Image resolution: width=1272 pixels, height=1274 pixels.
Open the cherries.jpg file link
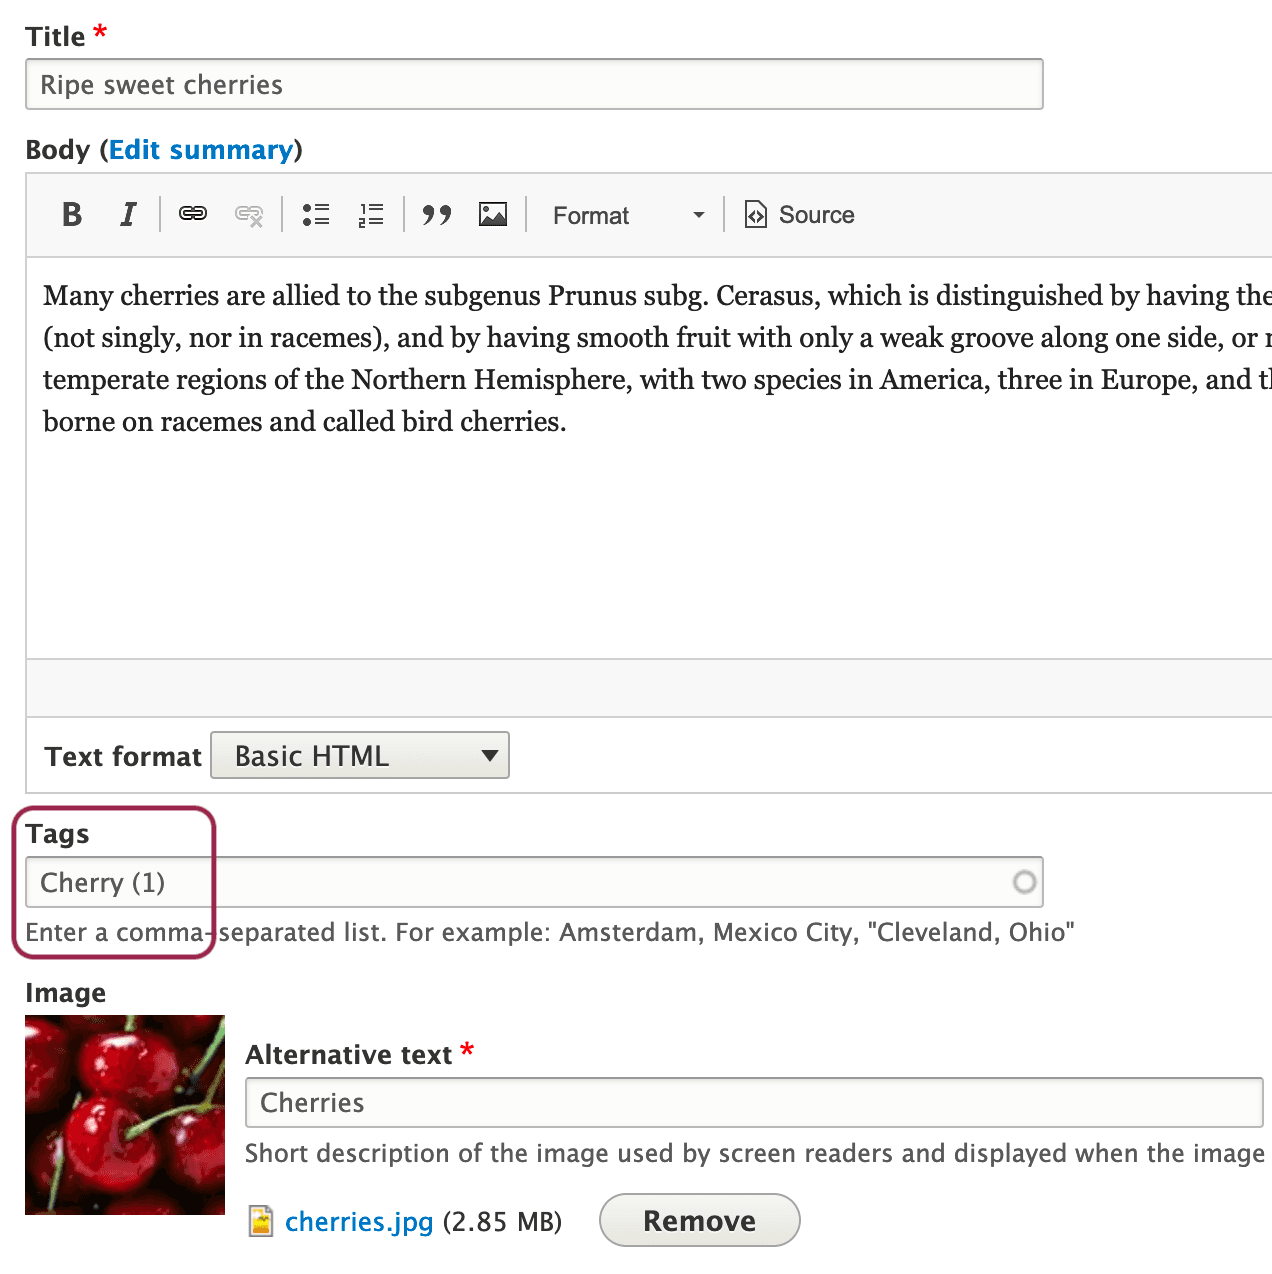pyautogui.click(x=359, y=1222)
